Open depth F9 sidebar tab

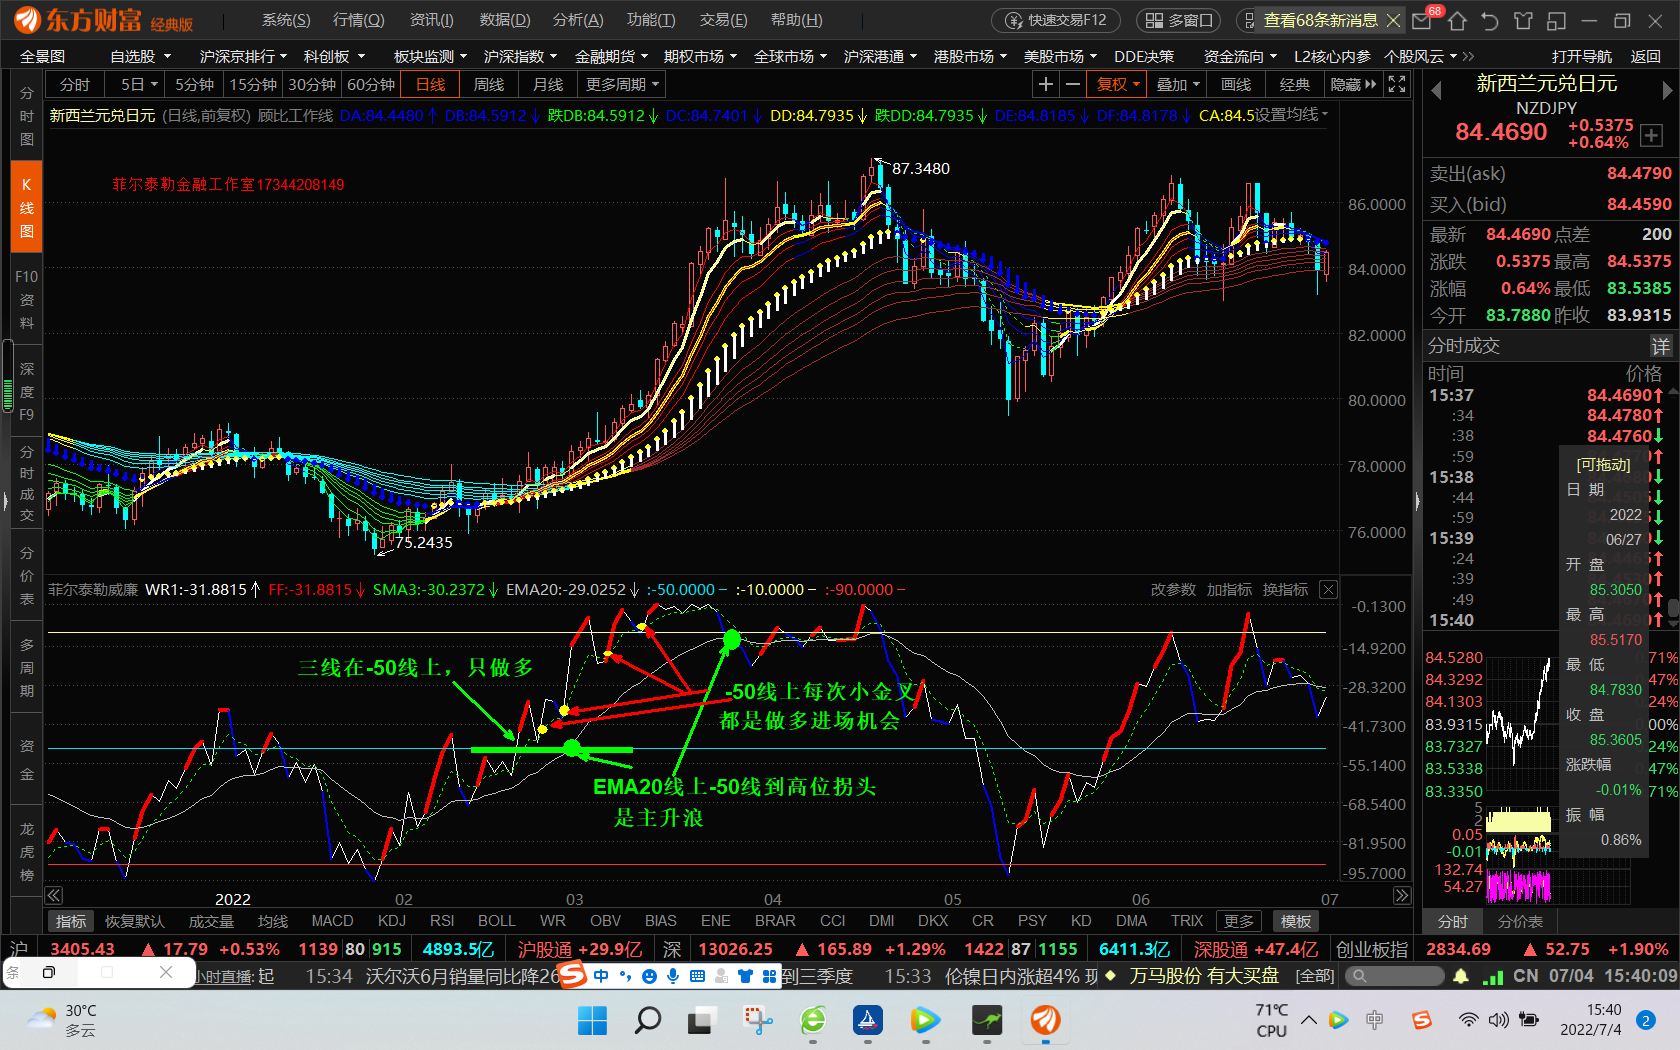[x=26, y=391]
